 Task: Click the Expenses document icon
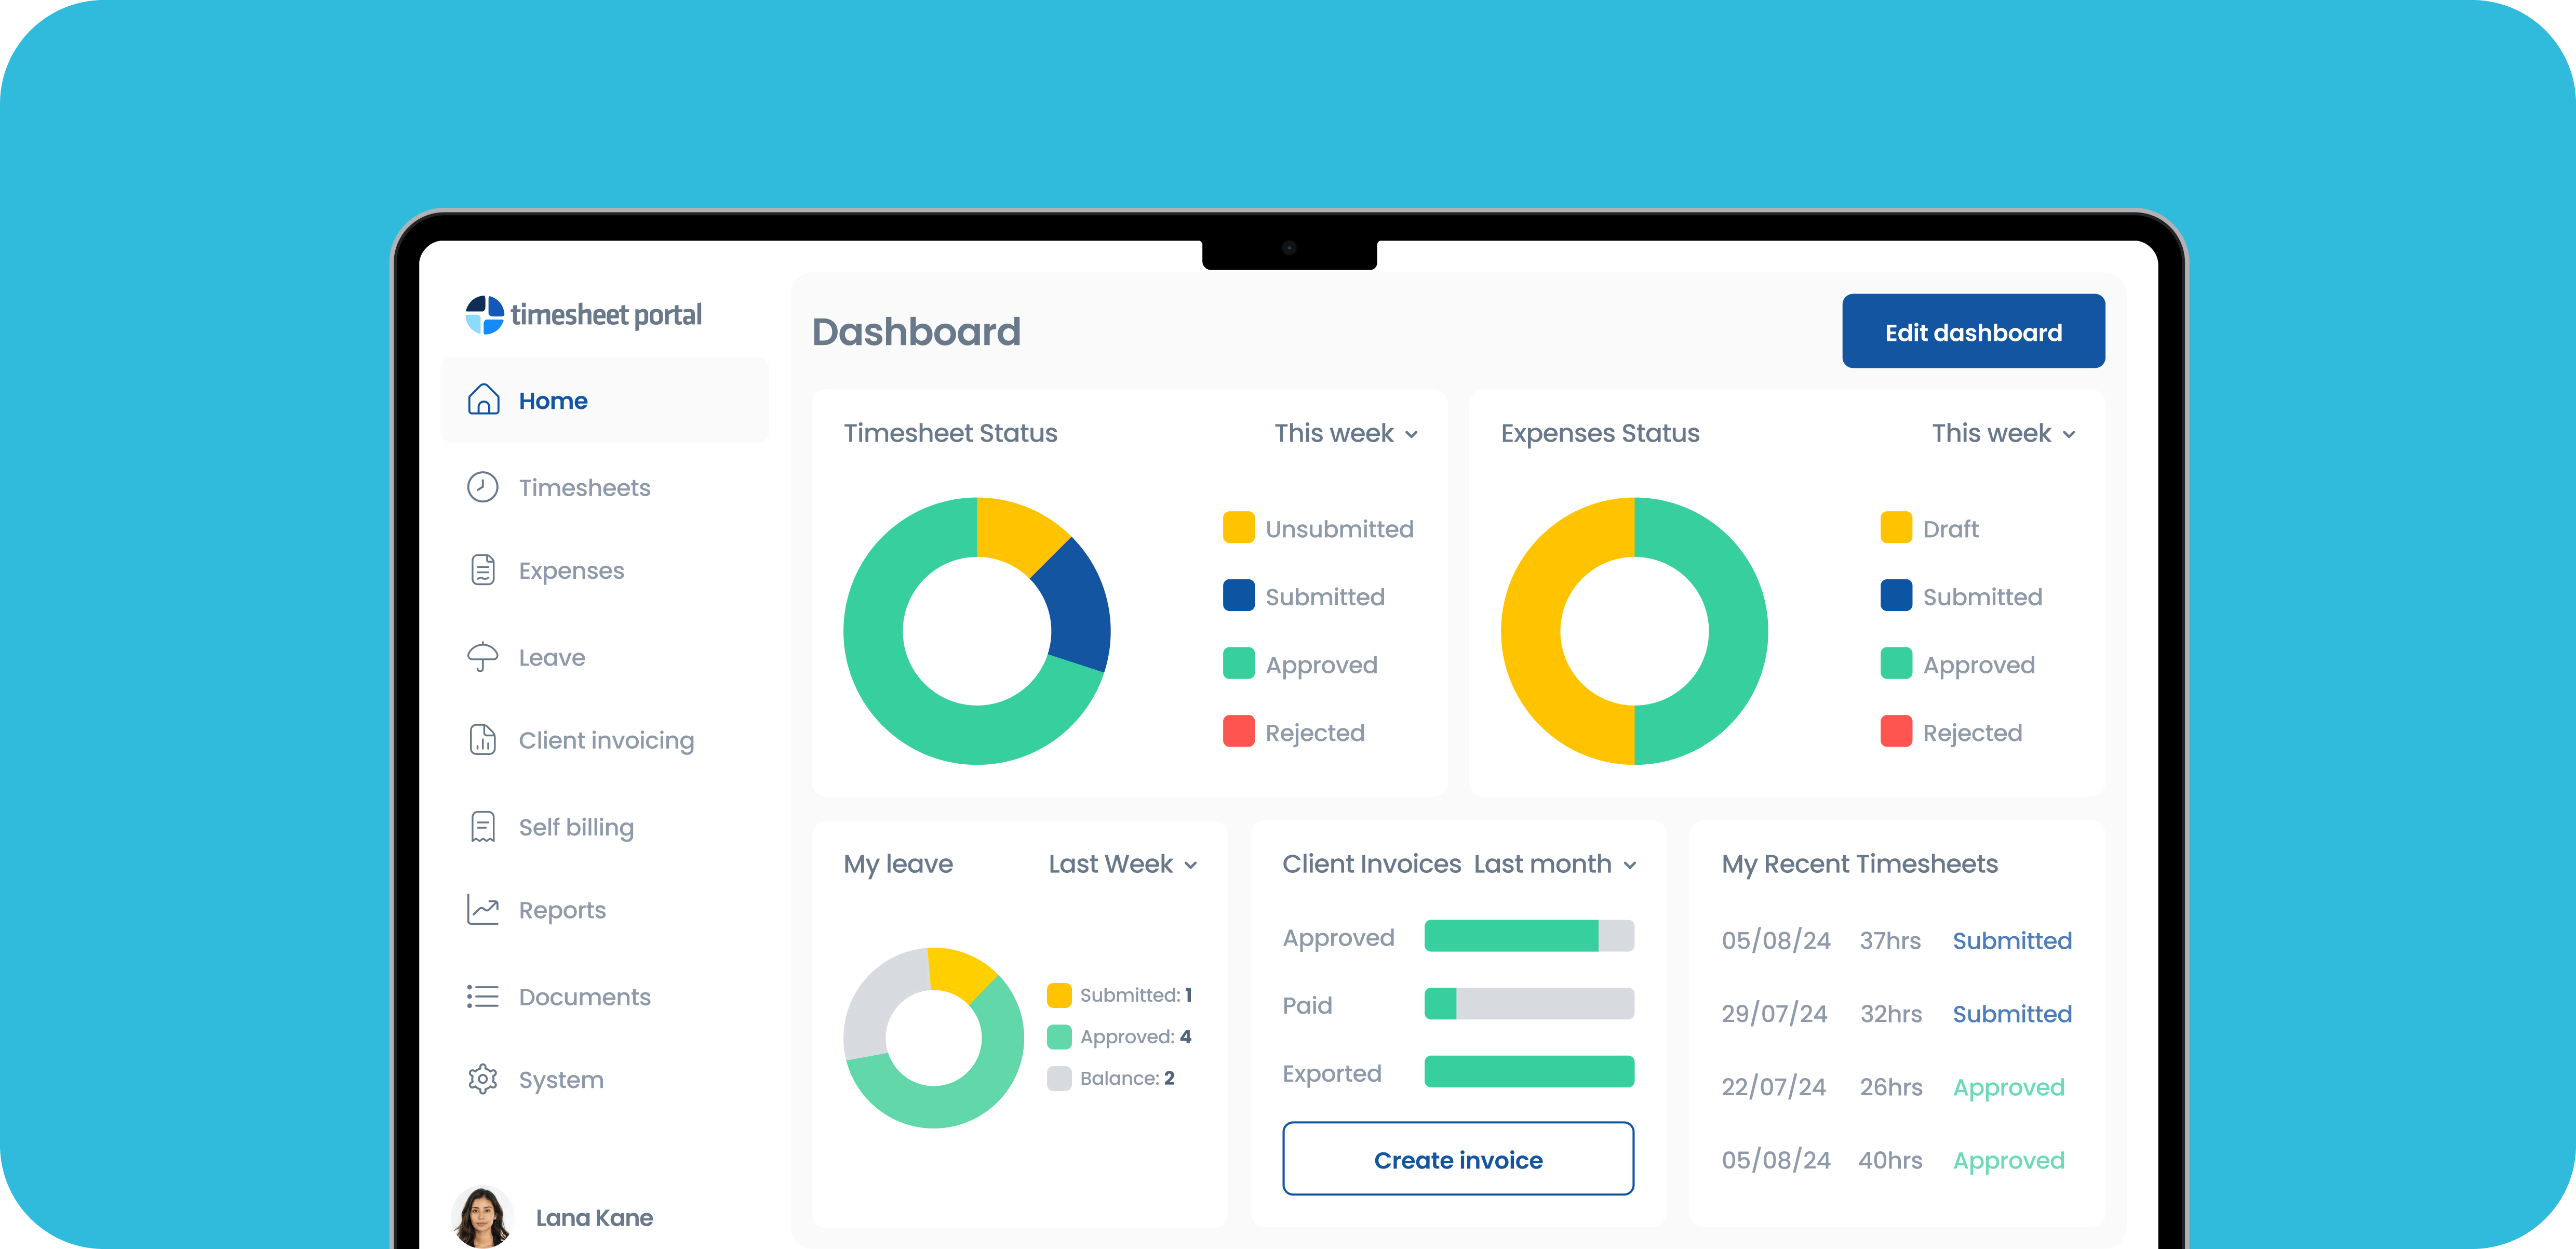pyautogui.click(x=483, y=570)
